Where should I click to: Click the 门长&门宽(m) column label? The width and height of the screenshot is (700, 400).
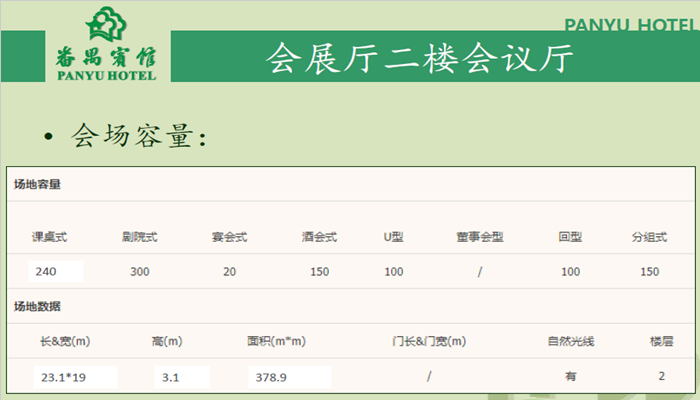(x=429, y=342)
